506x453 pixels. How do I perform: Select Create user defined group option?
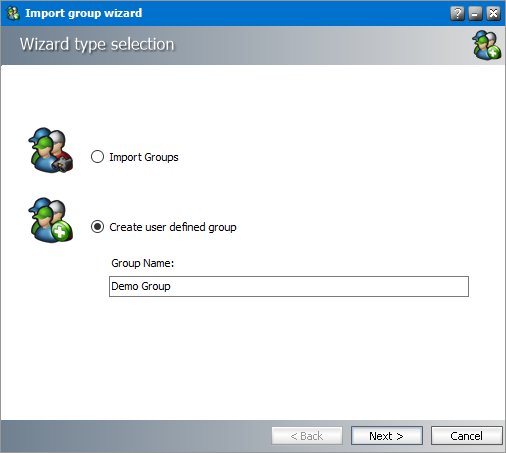[97, 227]
